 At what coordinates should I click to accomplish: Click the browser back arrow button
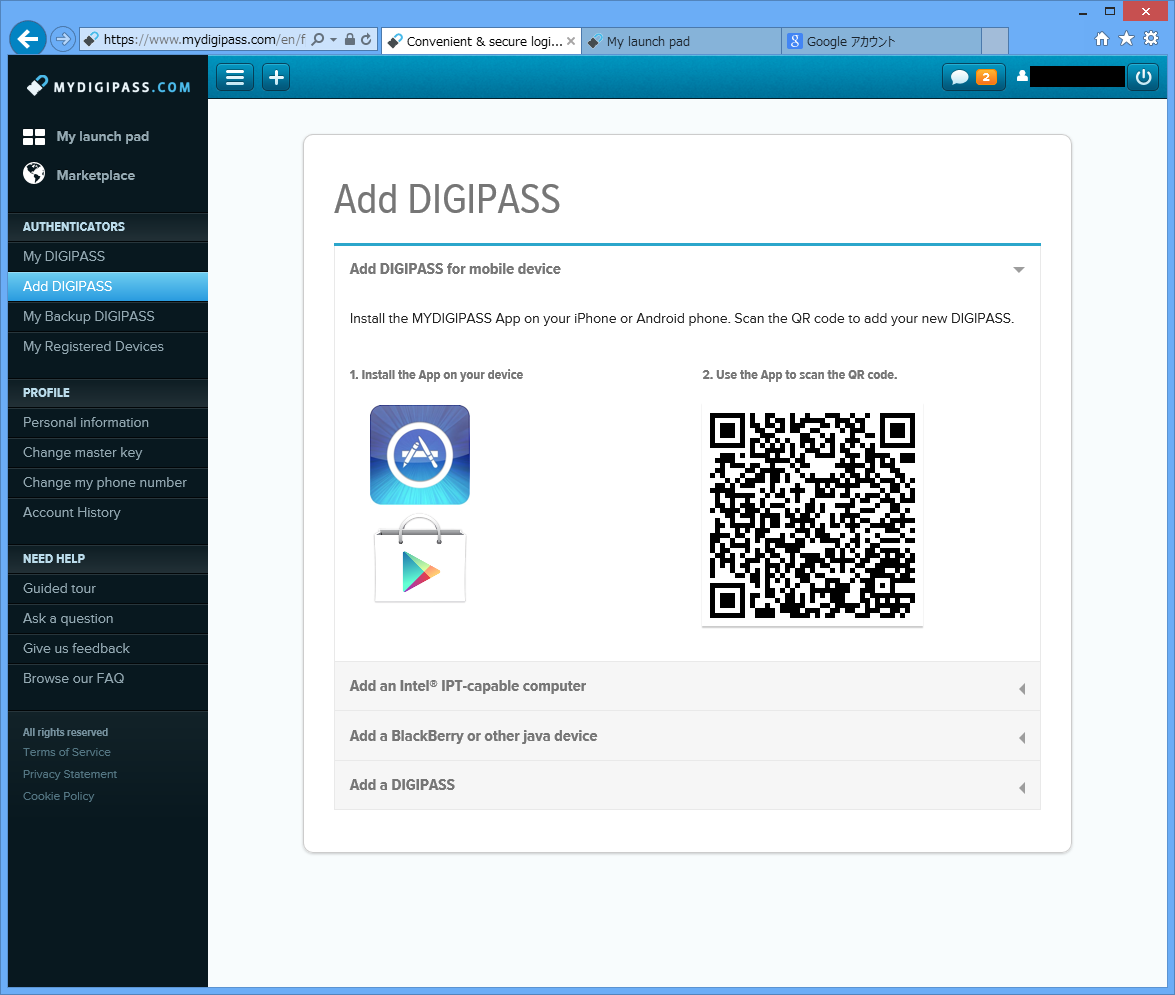28,40
